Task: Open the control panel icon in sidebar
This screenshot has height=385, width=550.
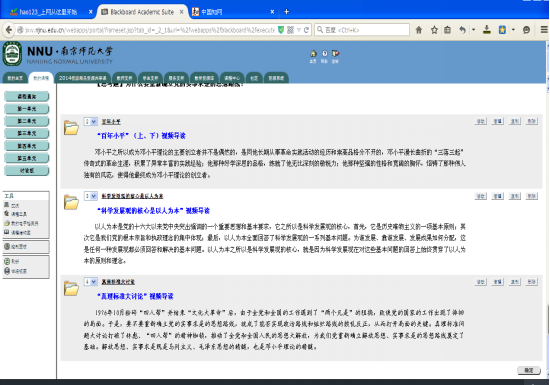Action: point(7,246)
